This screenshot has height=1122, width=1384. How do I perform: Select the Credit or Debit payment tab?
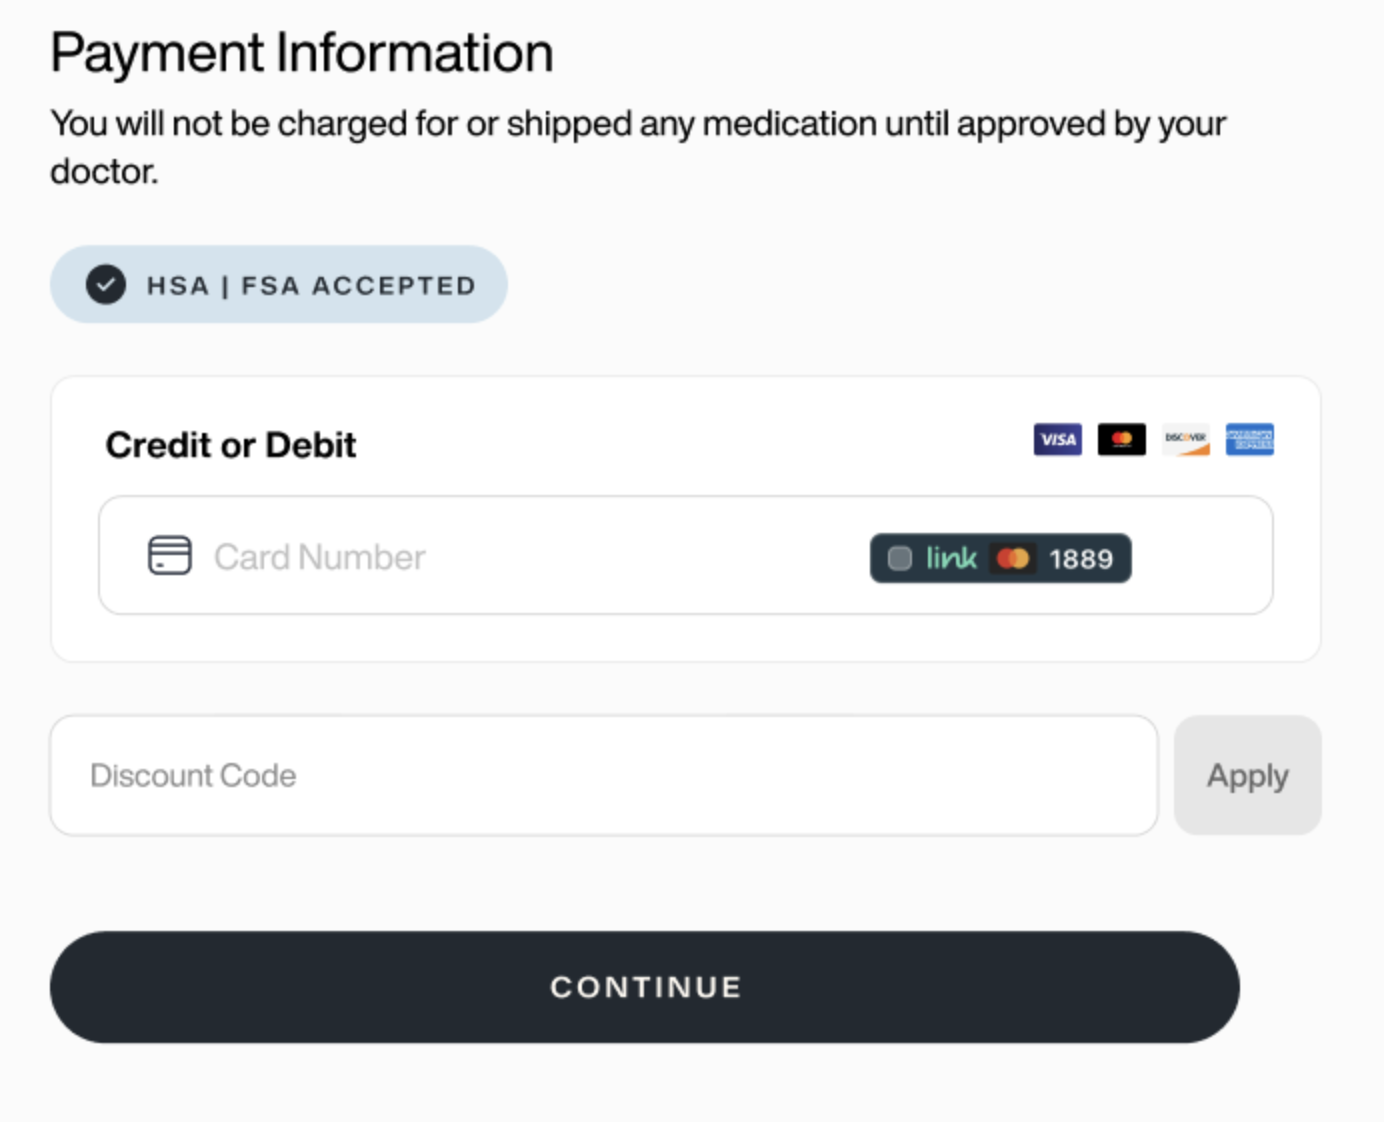pyautogui.click(x=231, y=445)
